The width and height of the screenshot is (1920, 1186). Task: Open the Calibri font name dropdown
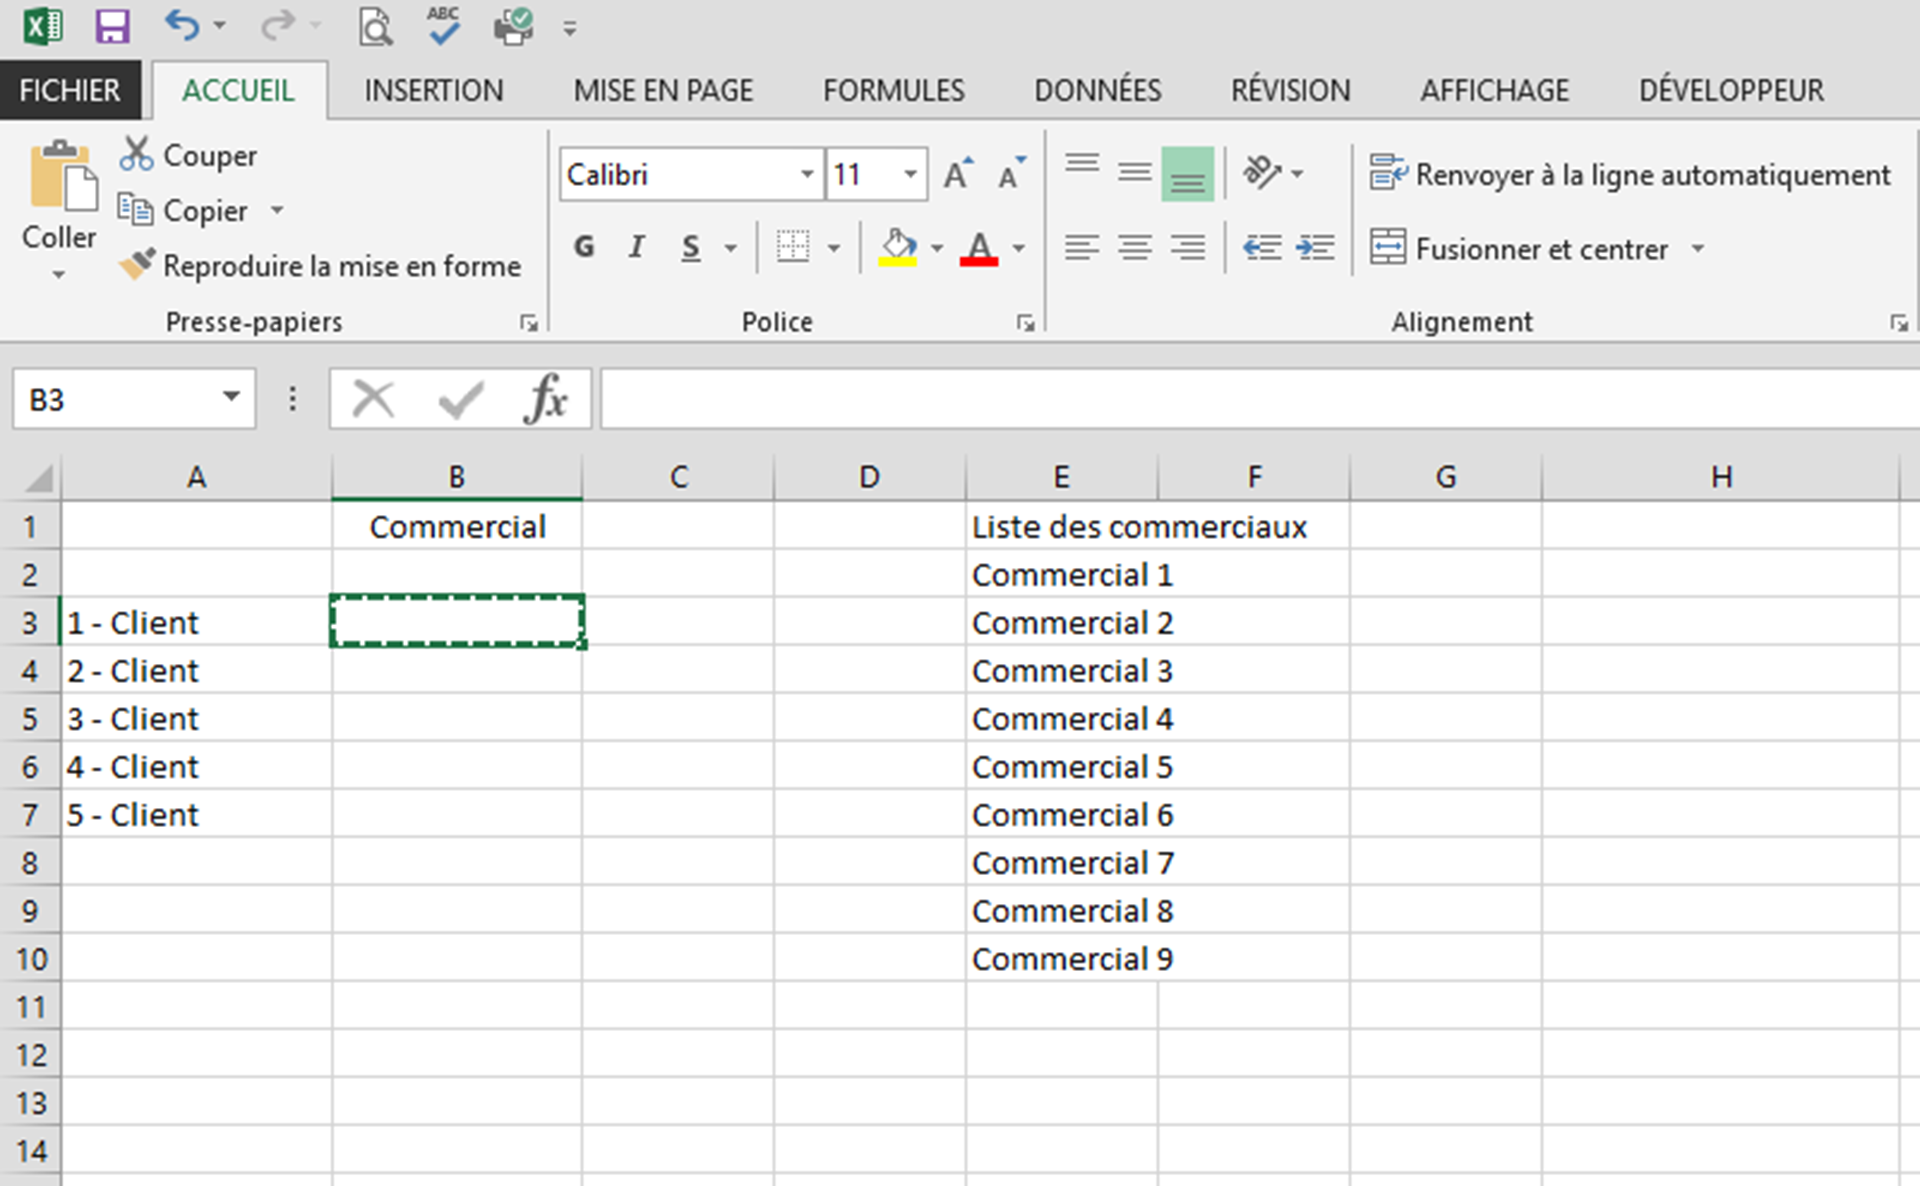tap(807, 174)
